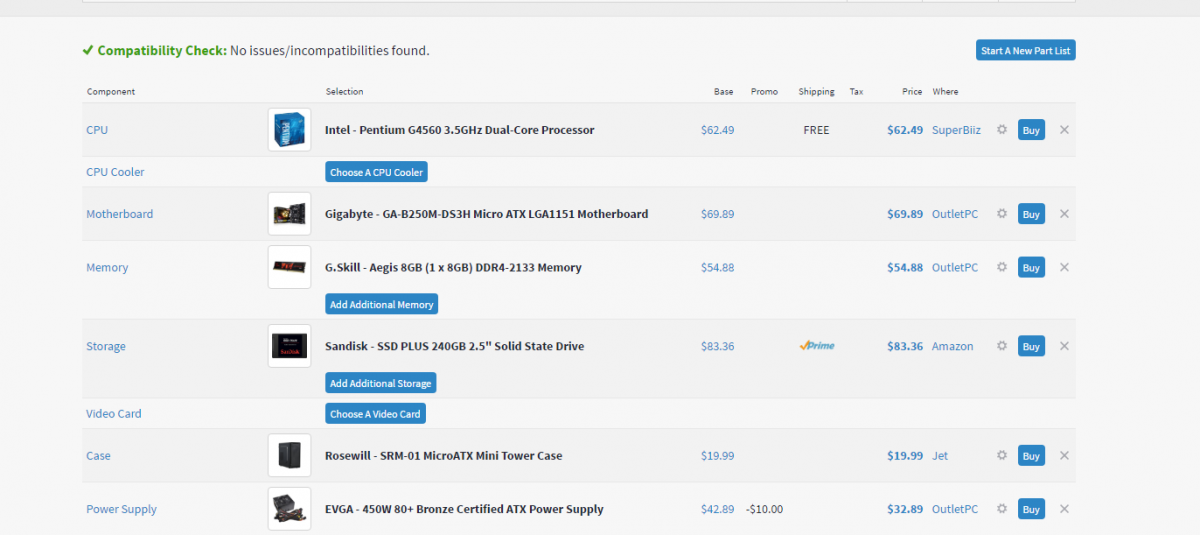Remove the Rosewill SRM-01 case
The height and width of the screenshot is (535, 1200).
(x=1064, y=455)
